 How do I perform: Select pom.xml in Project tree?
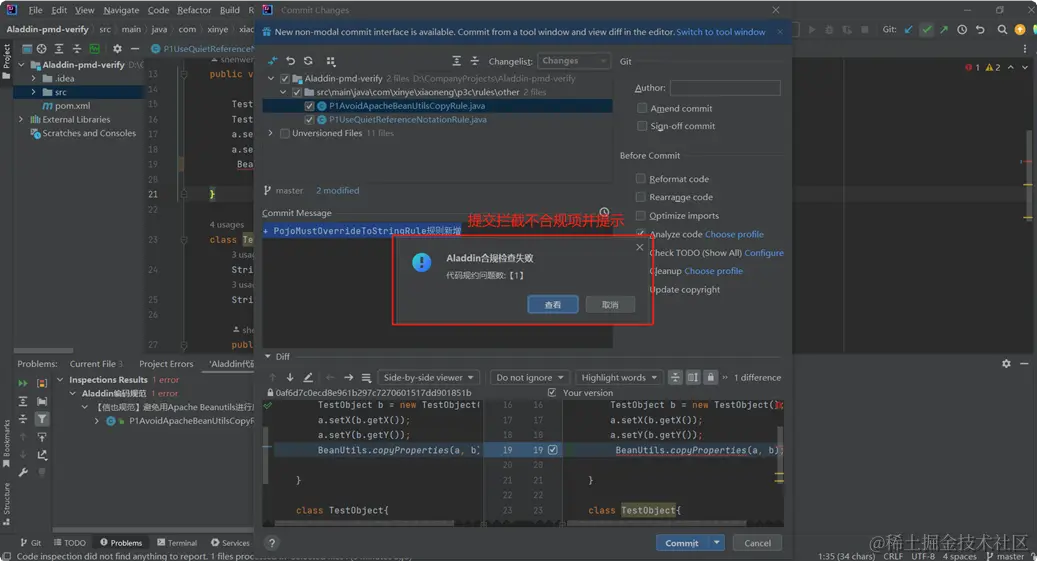coord(73,106)
